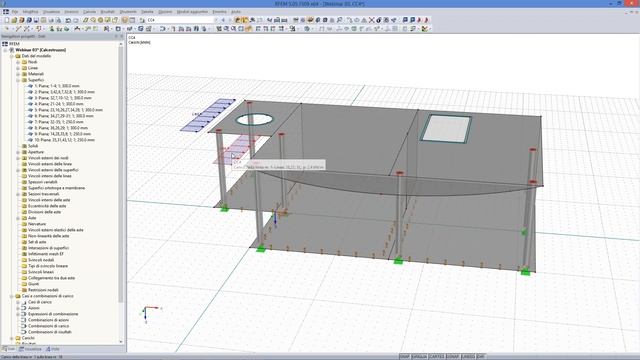Open the Visualizza menu
This screenshot has width=640, height=360.
51,12
